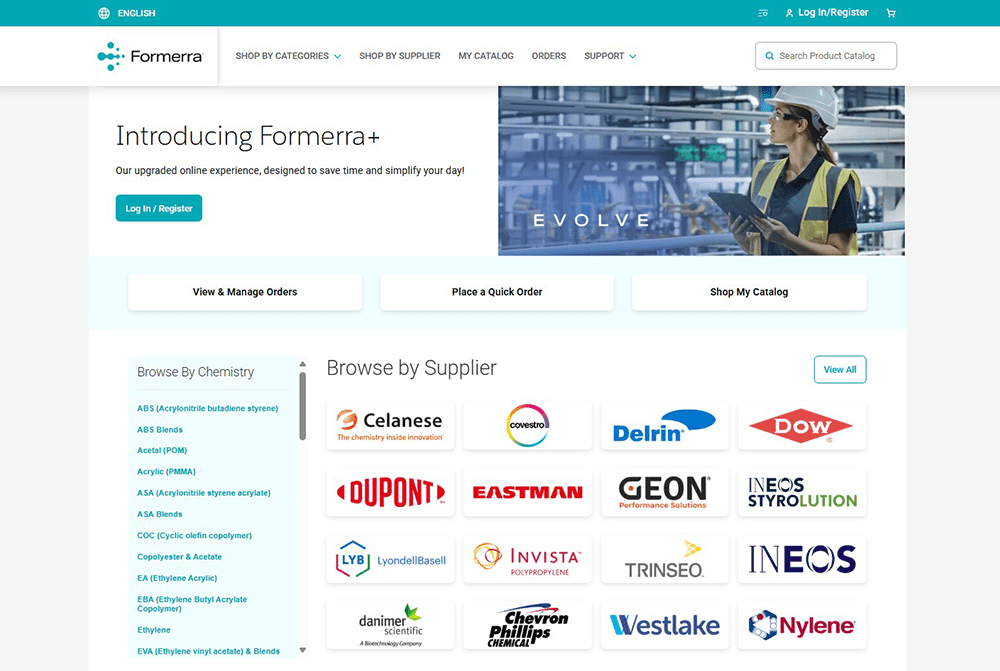Open the DuPont supplier logo
Viewport: 1000px width, 671px height.
pos(390,492)
